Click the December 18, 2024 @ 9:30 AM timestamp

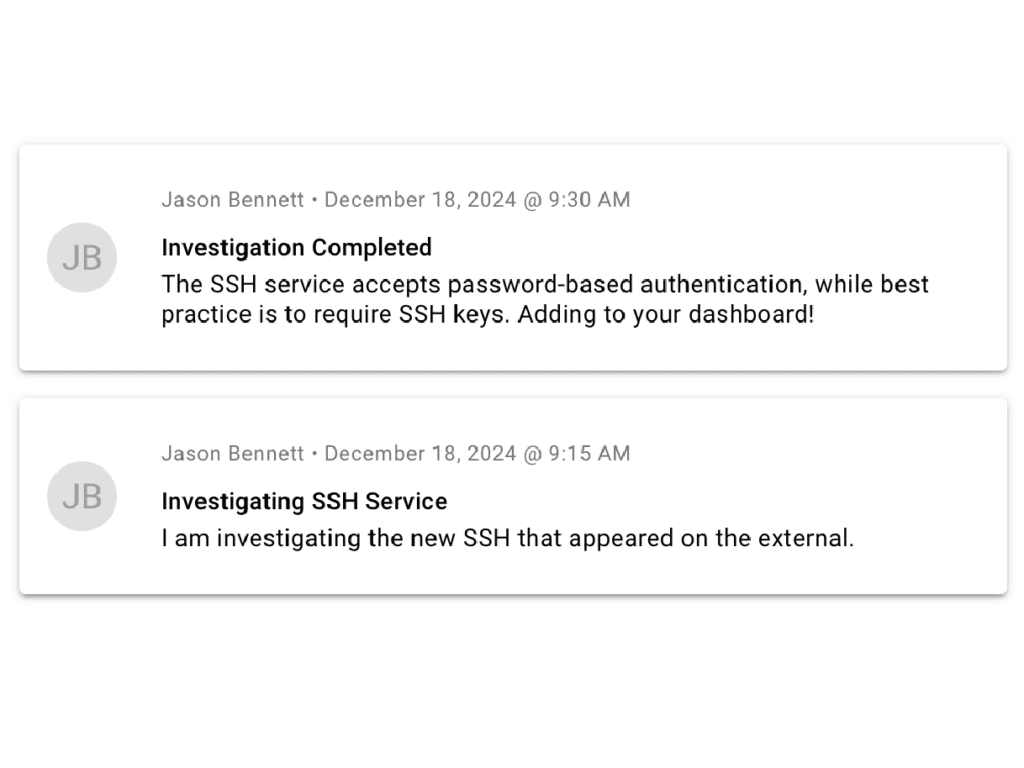[477, 199]
